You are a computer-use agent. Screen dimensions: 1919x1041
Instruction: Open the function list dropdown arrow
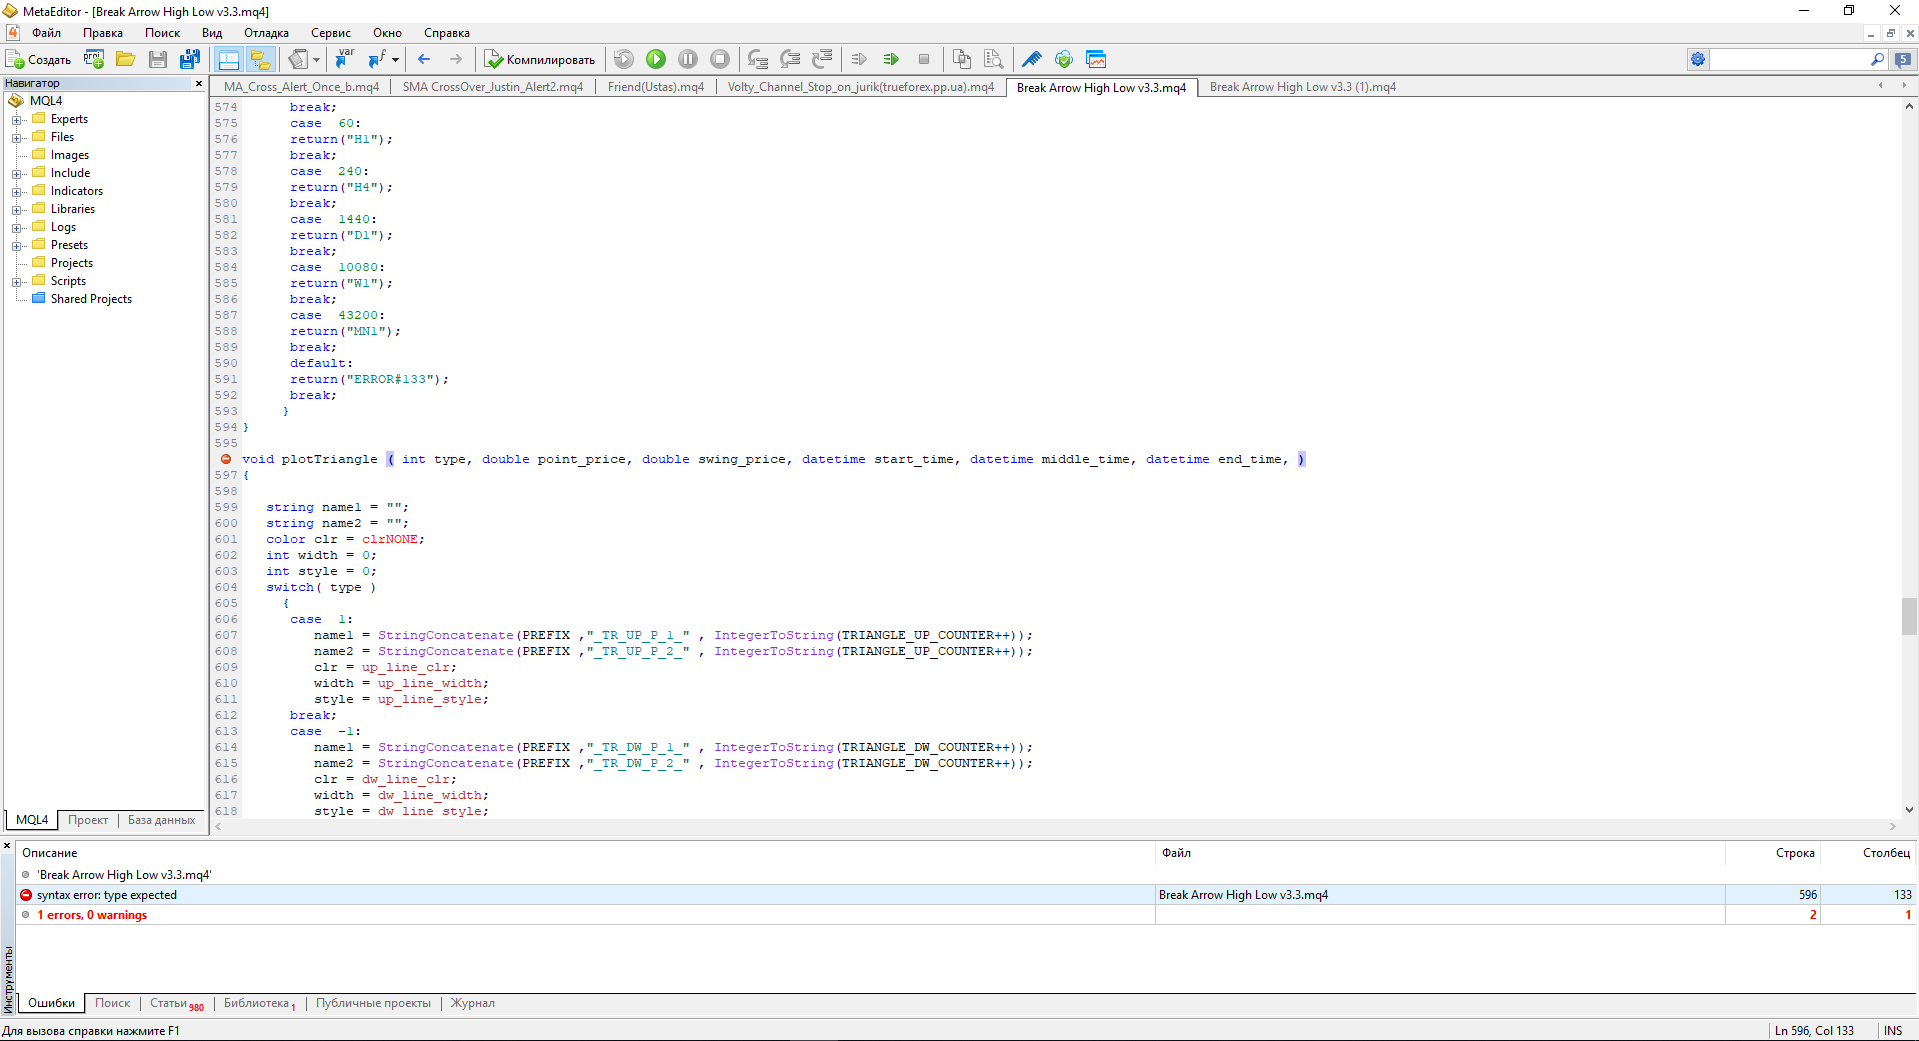tap(396, 60)
